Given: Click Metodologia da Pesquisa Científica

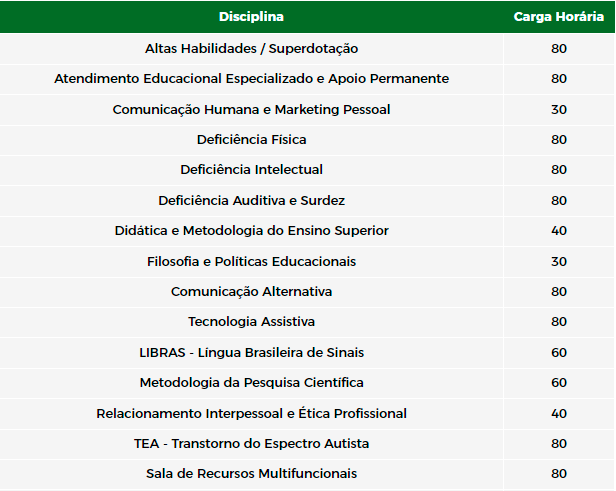Looking at the screenshot, I should (251, 383).
